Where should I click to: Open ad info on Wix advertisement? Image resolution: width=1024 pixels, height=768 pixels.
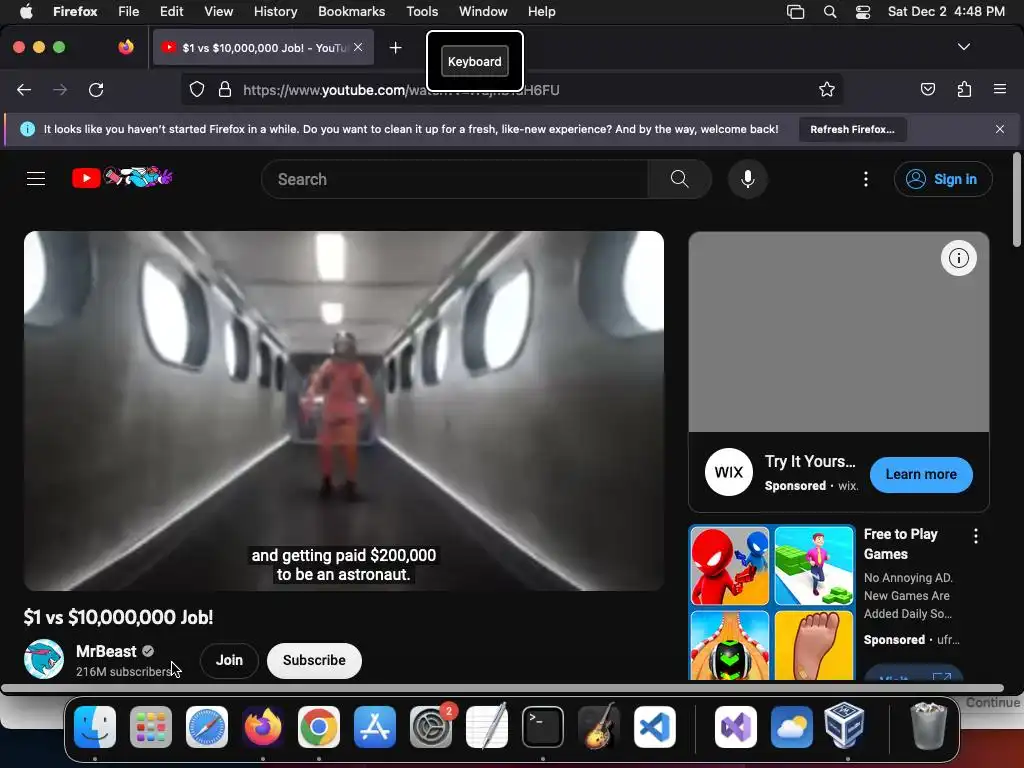[958, 258]
